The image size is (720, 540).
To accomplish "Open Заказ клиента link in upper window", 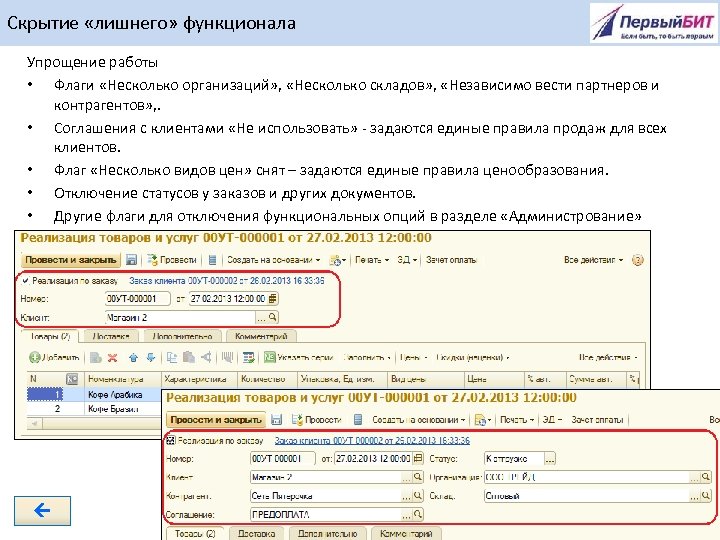I will [226, 281].
